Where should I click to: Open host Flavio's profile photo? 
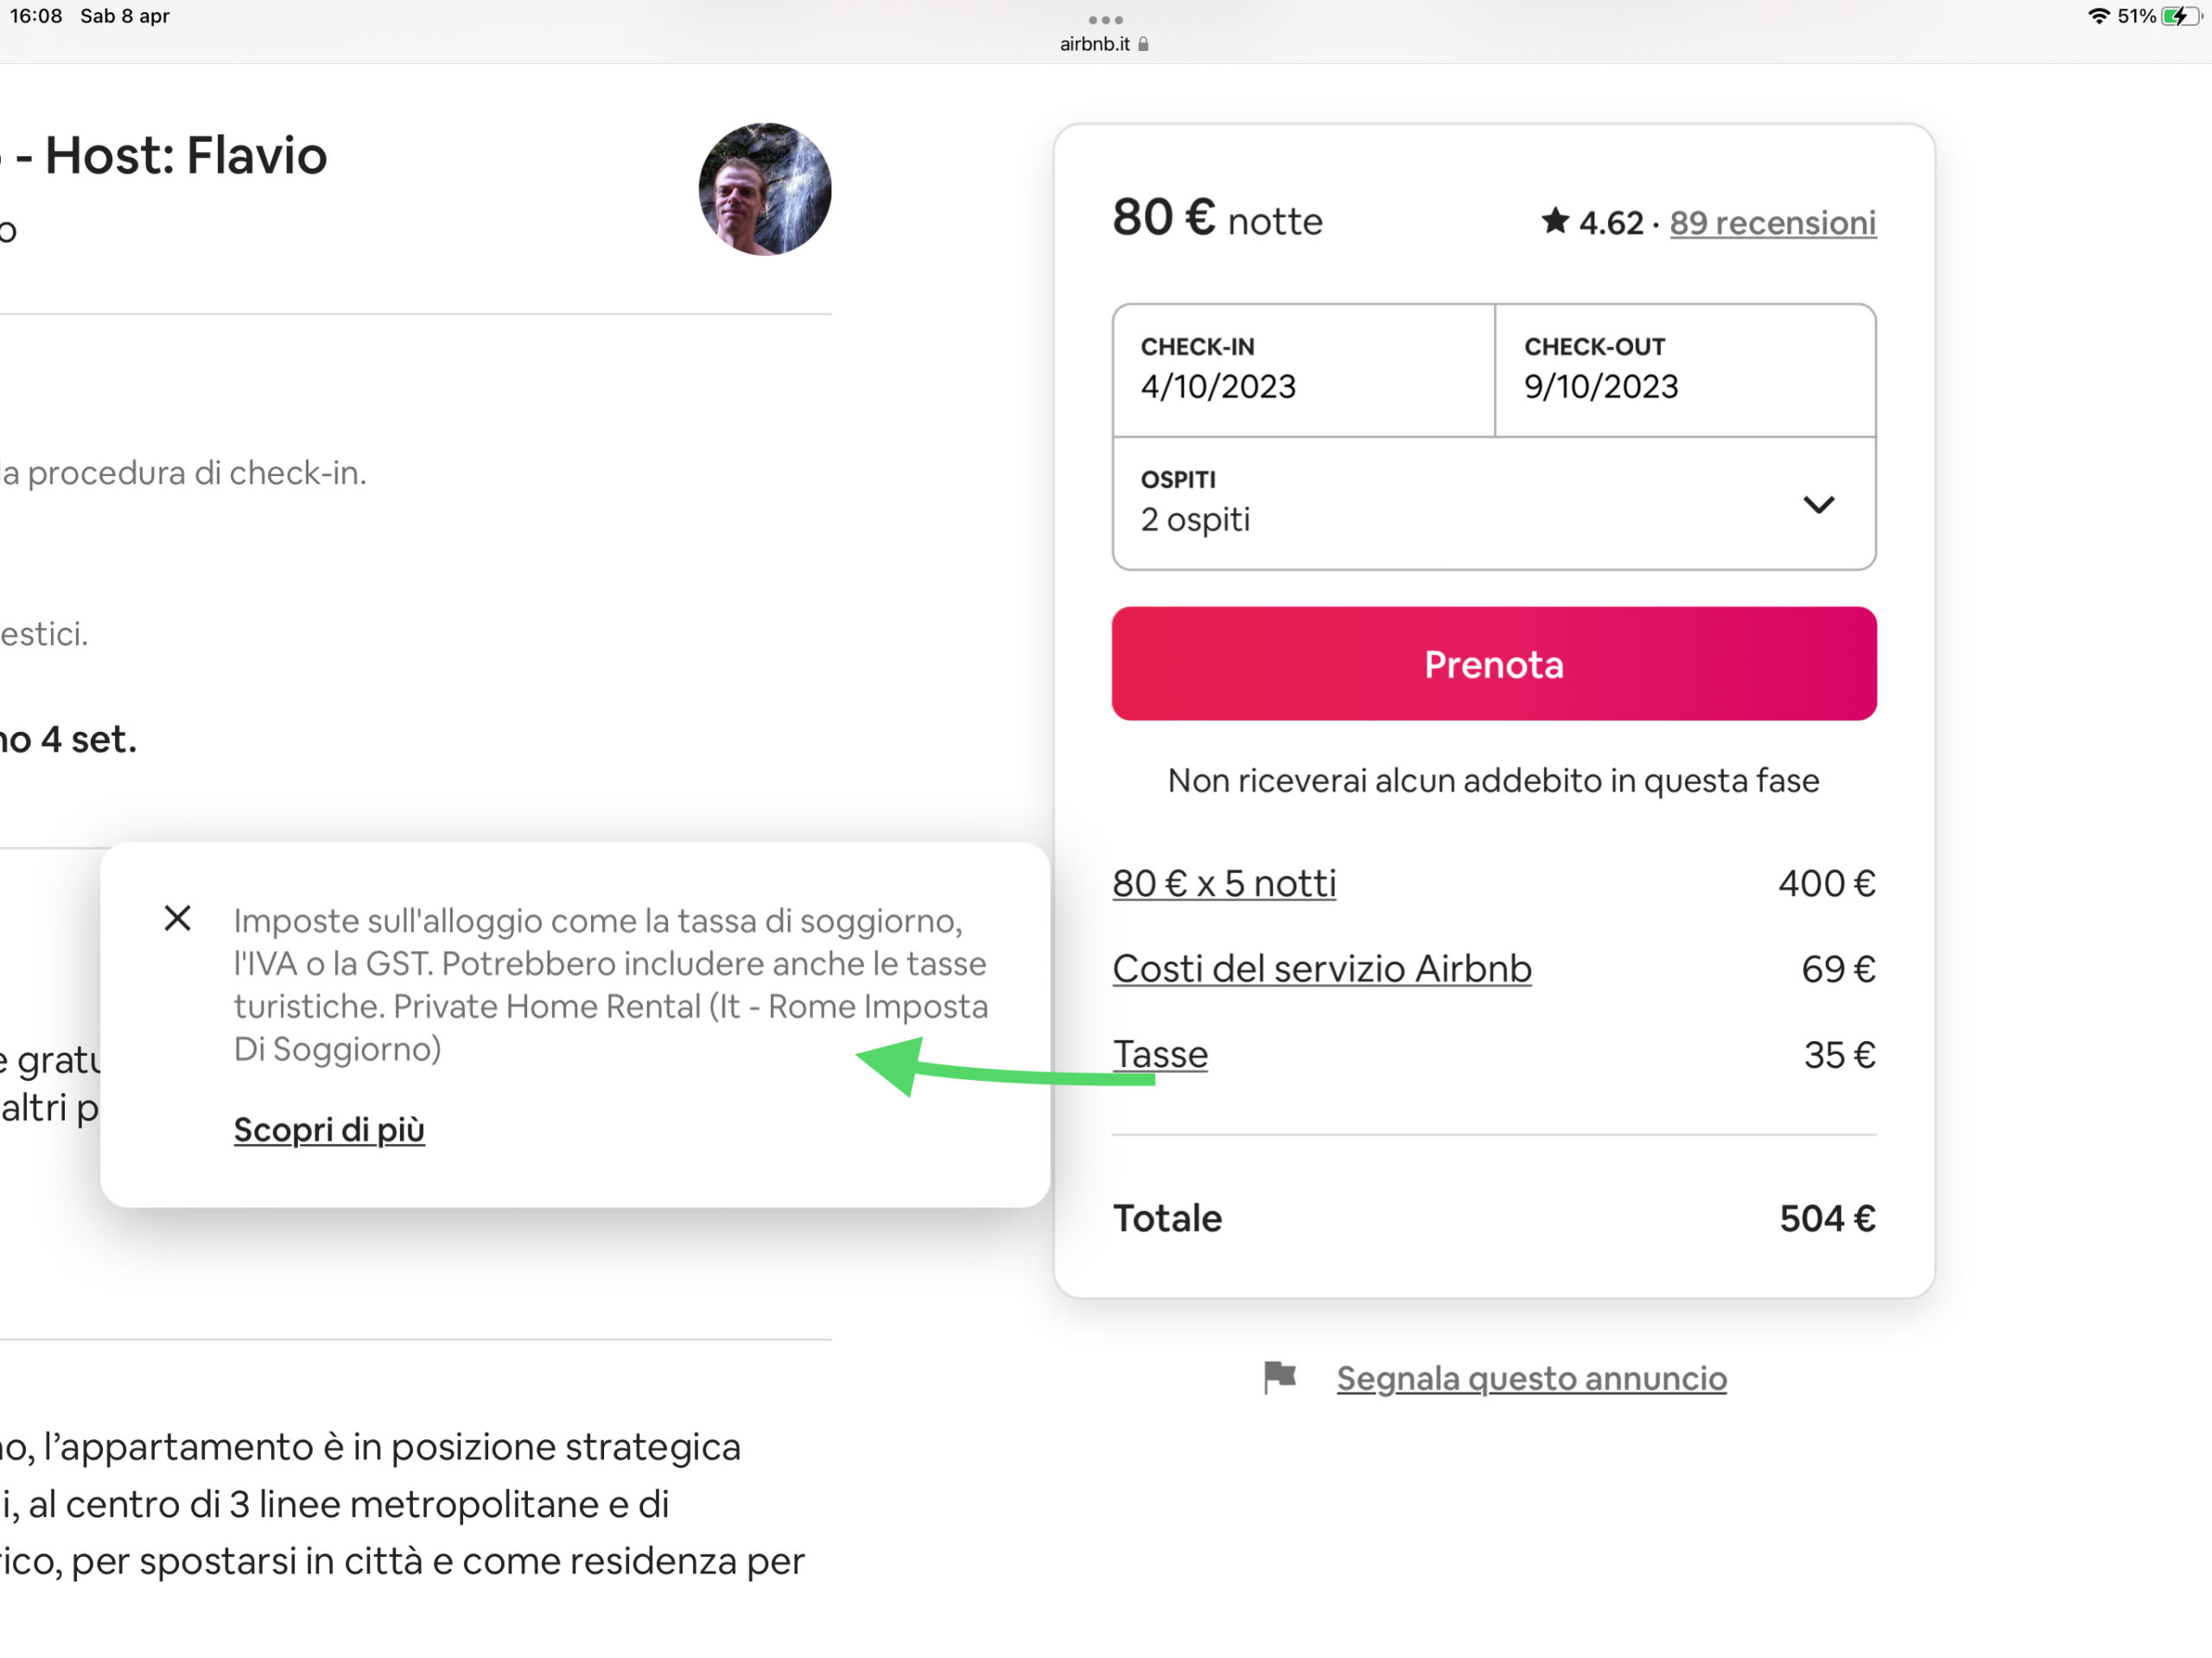click(x=763, y=190)
